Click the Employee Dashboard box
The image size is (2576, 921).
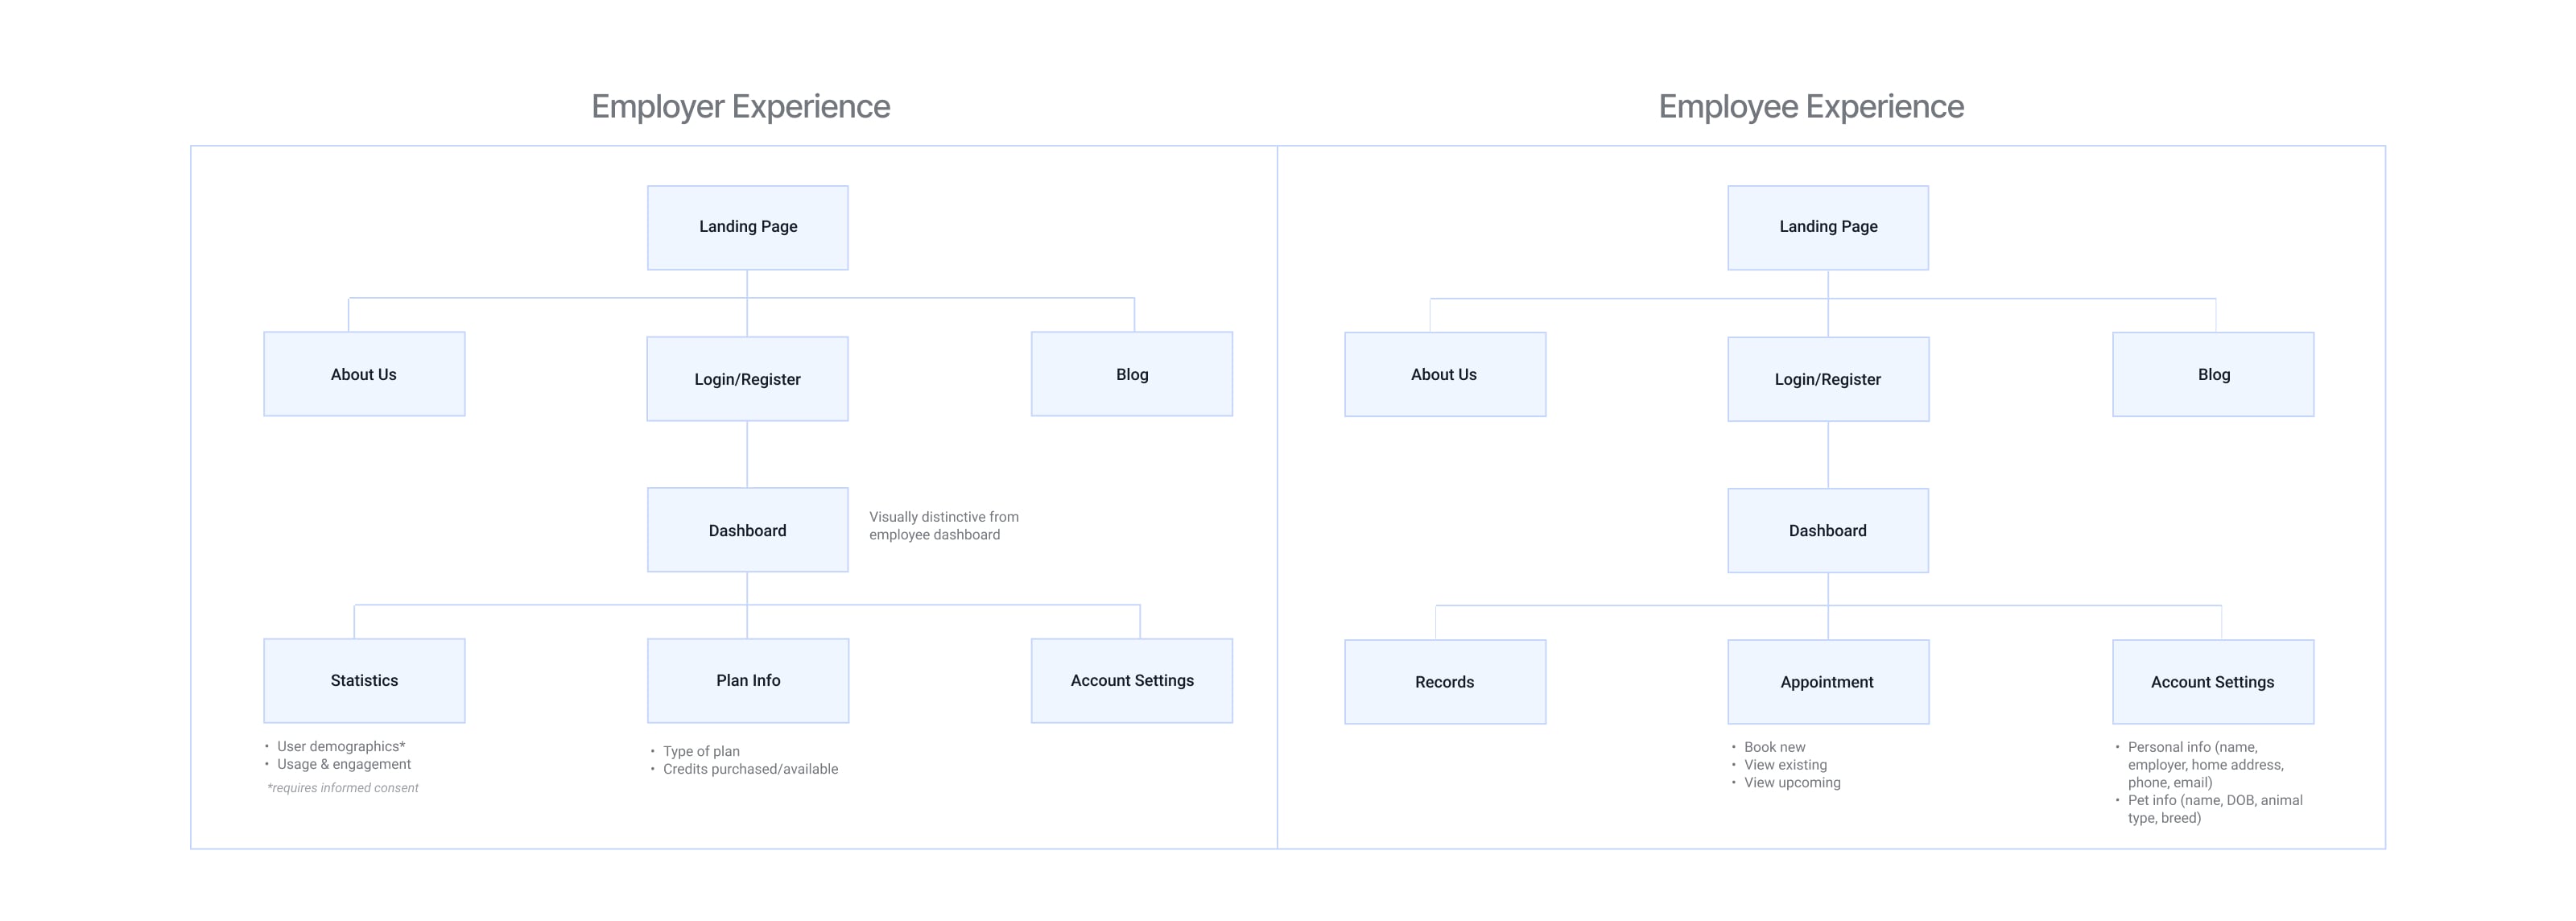tap(1827, 530)
